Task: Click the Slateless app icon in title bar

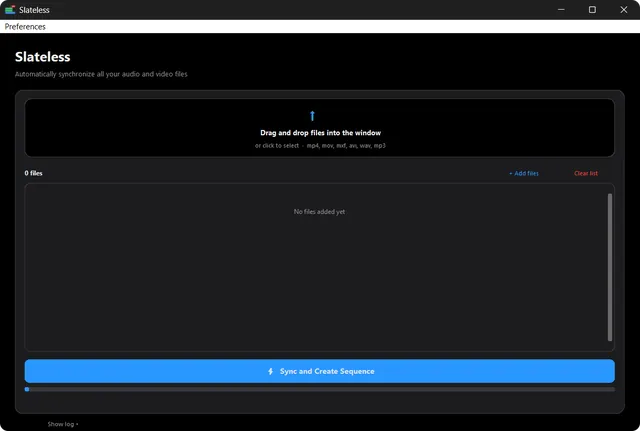Action: tap(10, 10)
